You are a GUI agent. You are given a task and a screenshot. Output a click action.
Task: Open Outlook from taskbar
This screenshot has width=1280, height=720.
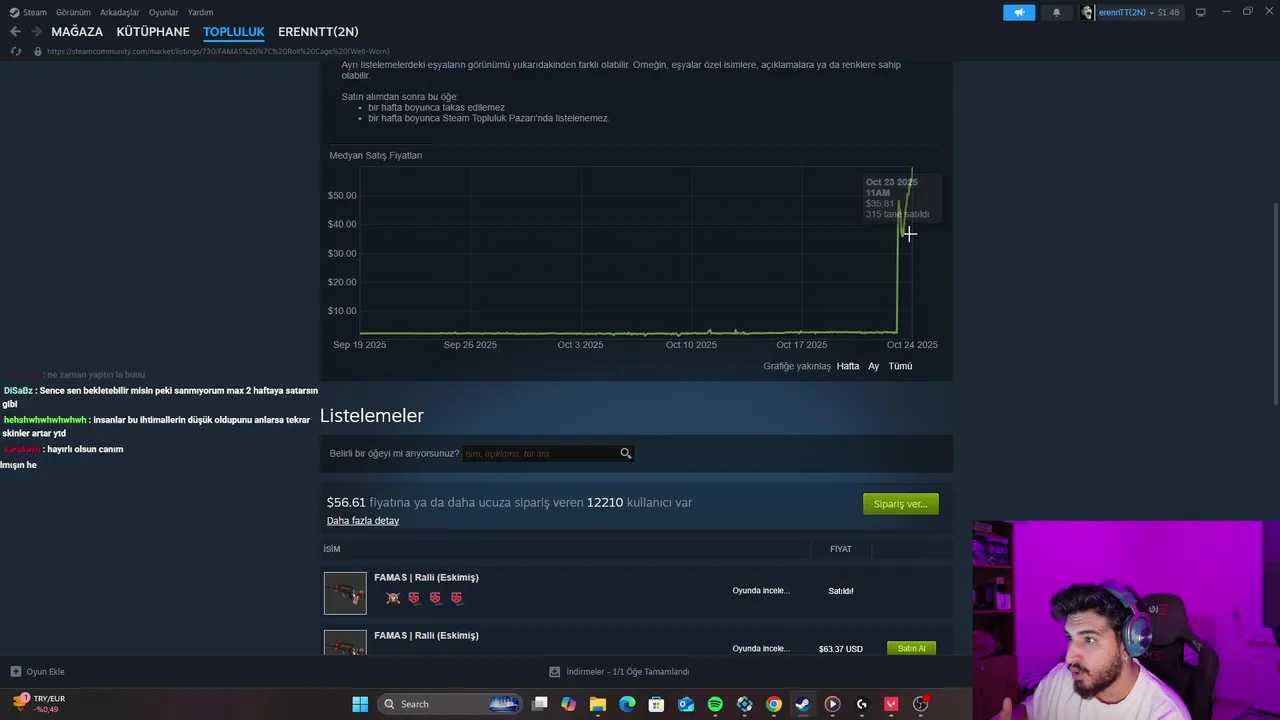686,704
